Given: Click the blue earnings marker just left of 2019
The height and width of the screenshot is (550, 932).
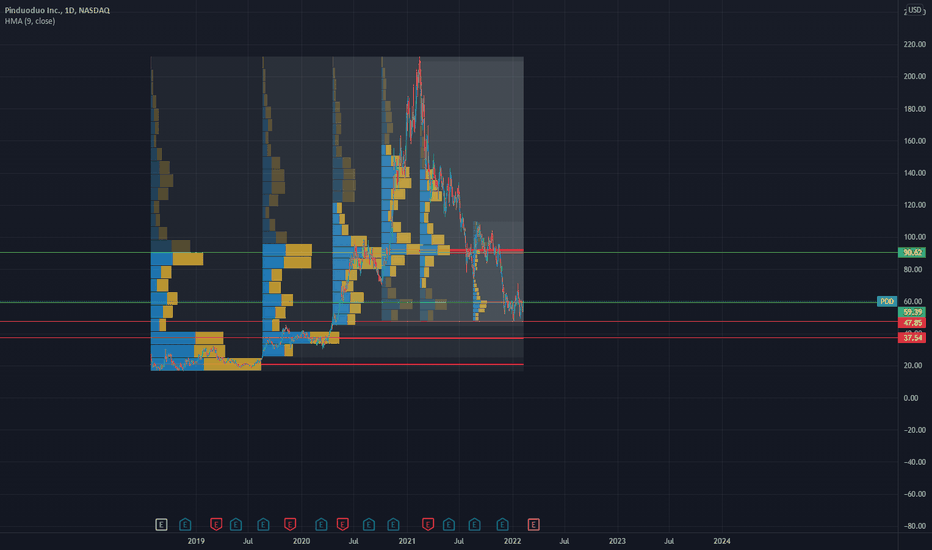Looking at the screenshot, I should (185, 524).
